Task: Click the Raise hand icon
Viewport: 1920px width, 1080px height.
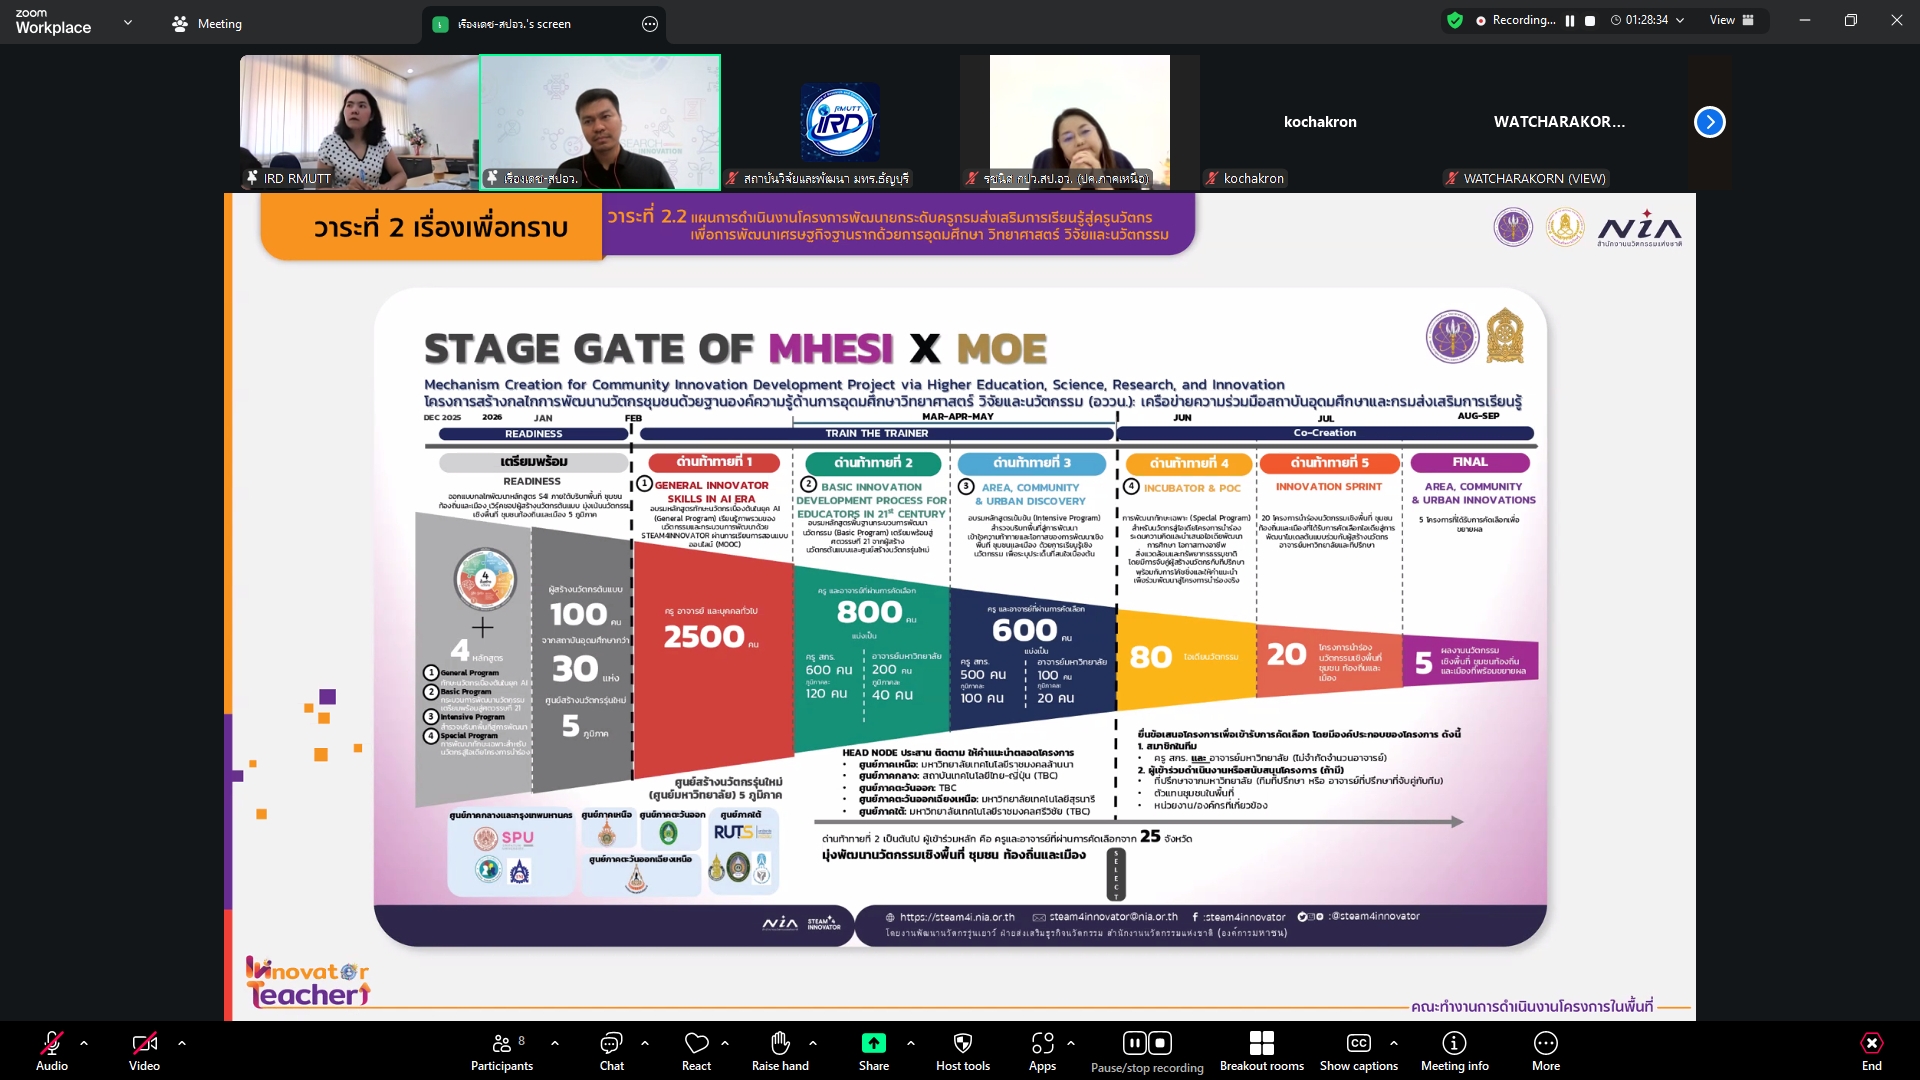Action: (x=780, y=1043)
